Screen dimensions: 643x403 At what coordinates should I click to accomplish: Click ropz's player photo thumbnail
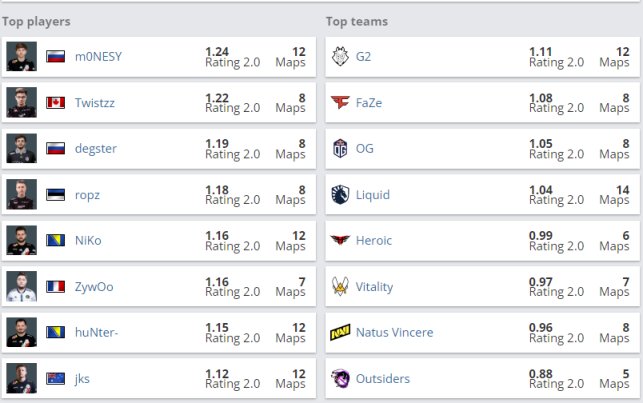22,194
